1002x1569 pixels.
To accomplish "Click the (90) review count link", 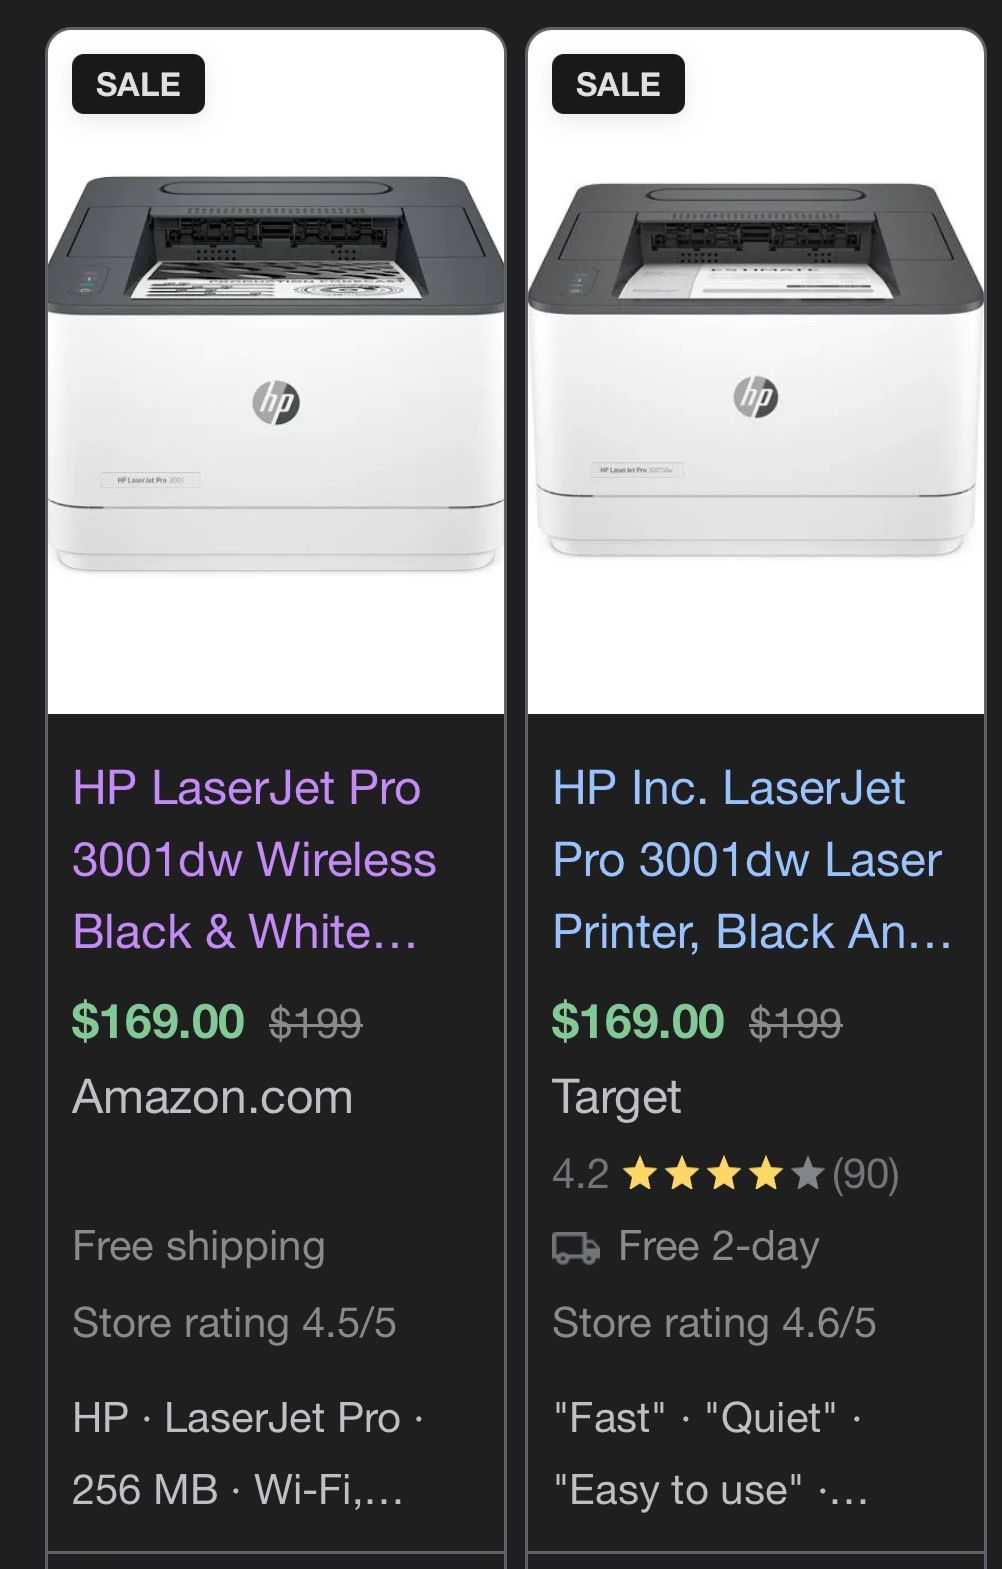I will 866,1176.
